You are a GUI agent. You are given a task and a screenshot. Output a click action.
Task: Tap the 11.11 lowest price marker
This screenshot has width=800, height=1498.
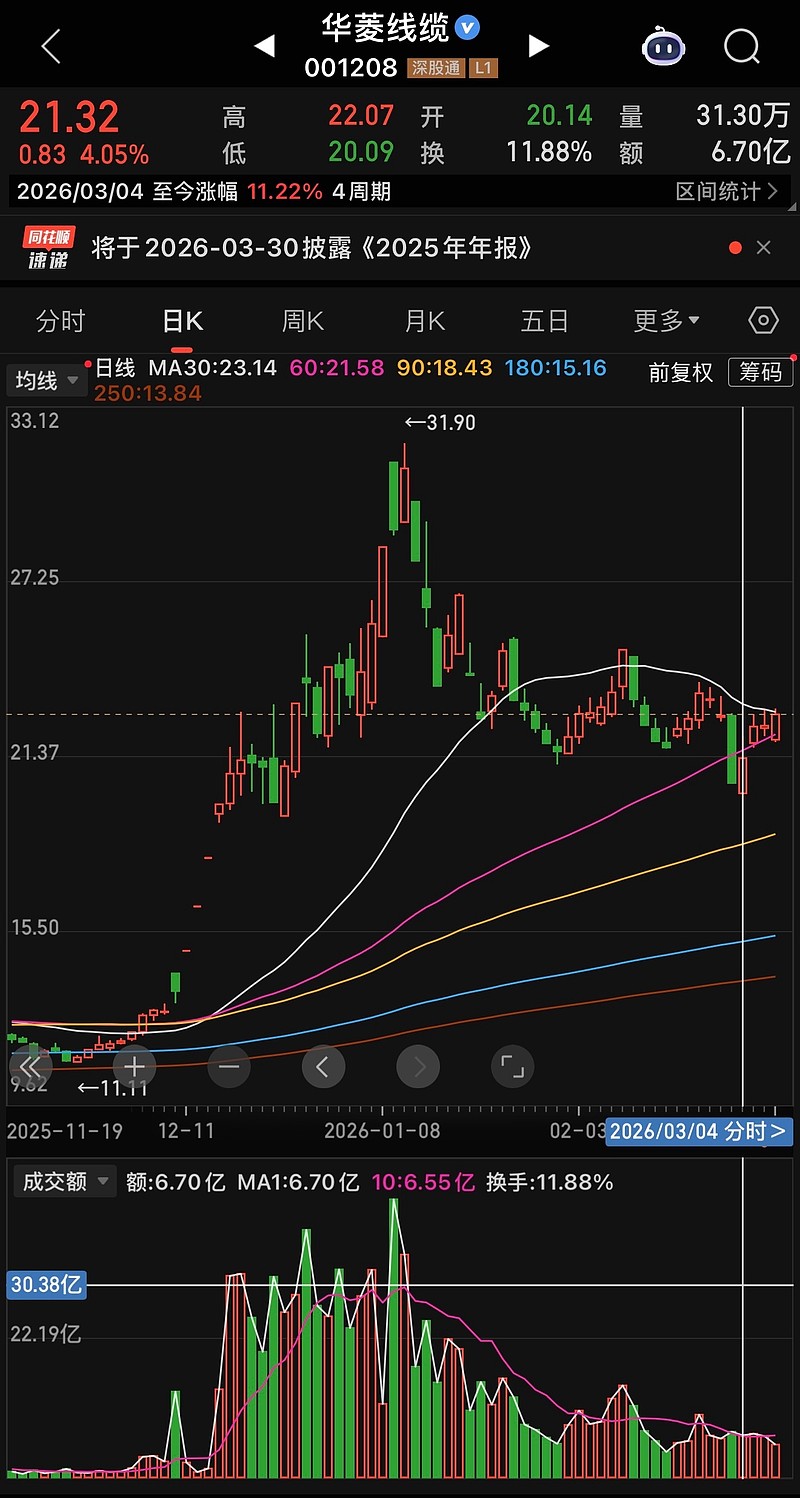coord(112,1088)
